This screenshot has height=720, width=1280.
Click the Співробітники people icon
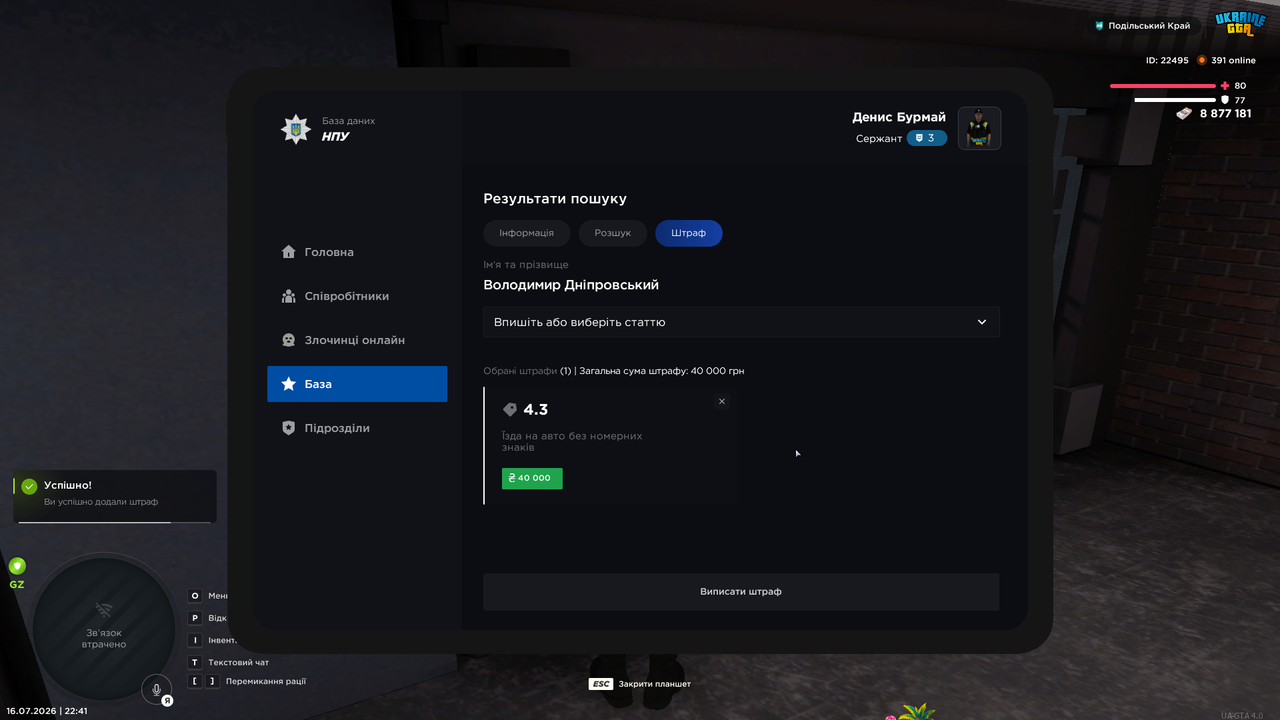pos(289,296)
